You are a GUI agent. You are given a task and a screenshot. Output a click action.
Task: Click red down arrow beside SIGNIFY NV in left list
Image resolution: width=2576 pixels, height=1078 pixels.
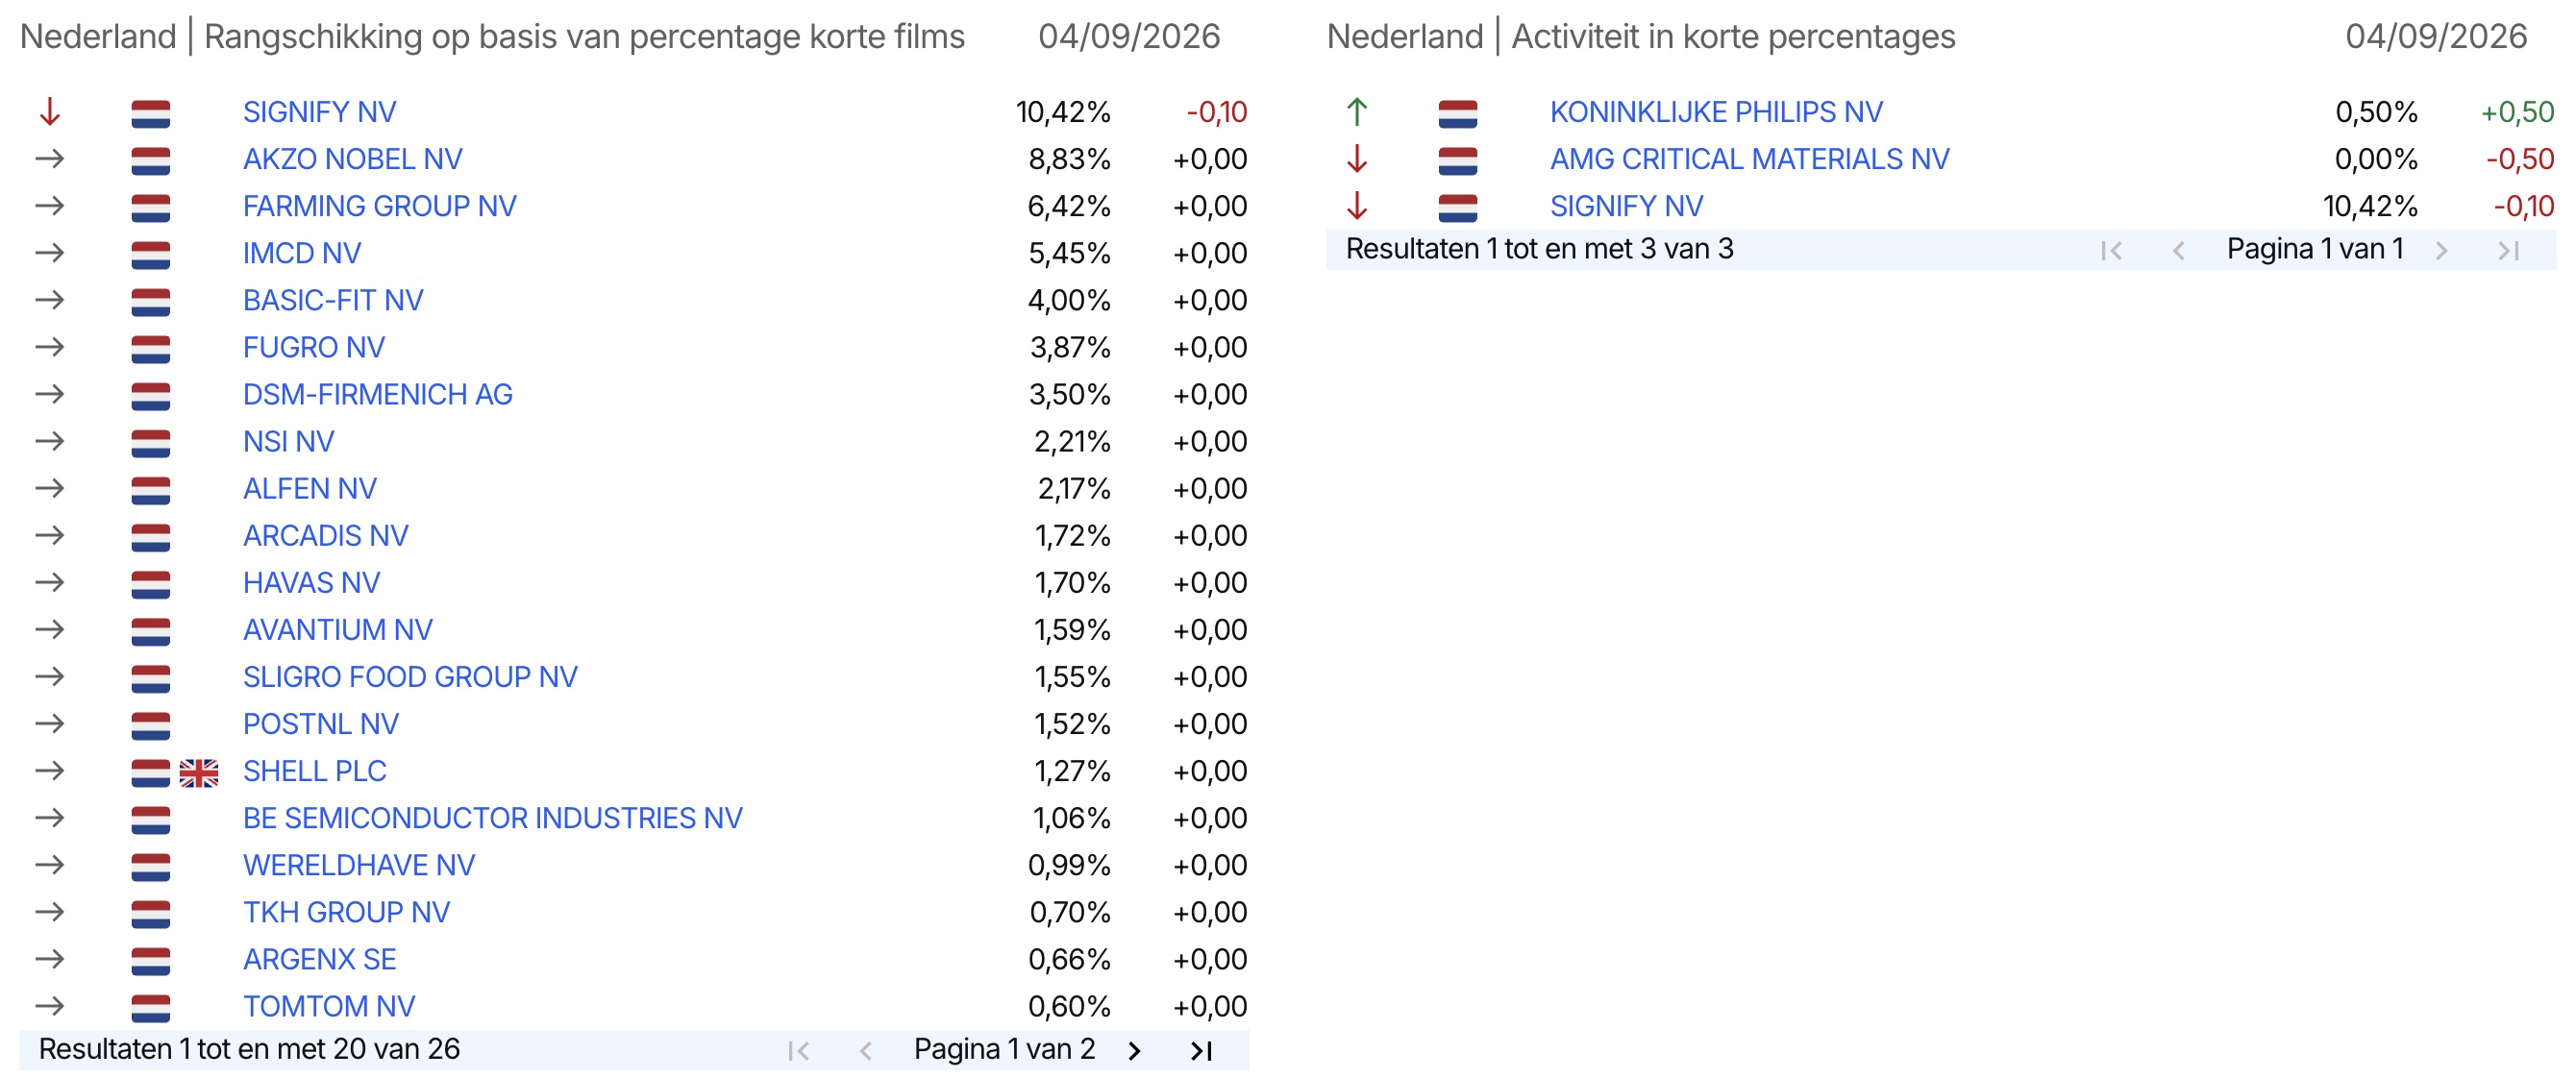click(50, 112)
